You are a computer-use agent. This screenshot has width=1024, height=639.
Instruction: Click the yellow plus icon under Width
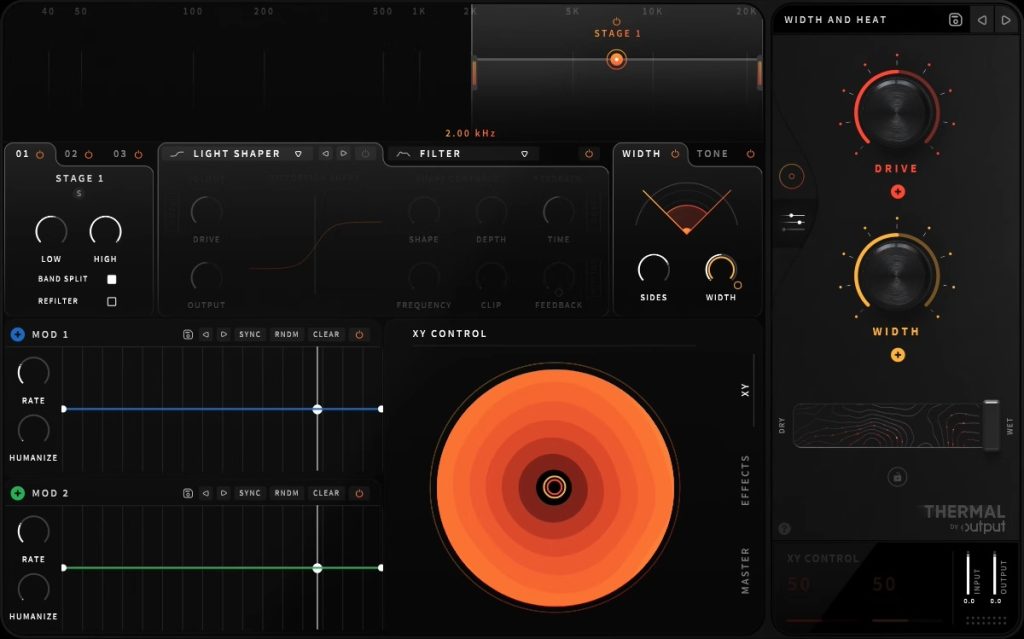click(x=897, y=354)
